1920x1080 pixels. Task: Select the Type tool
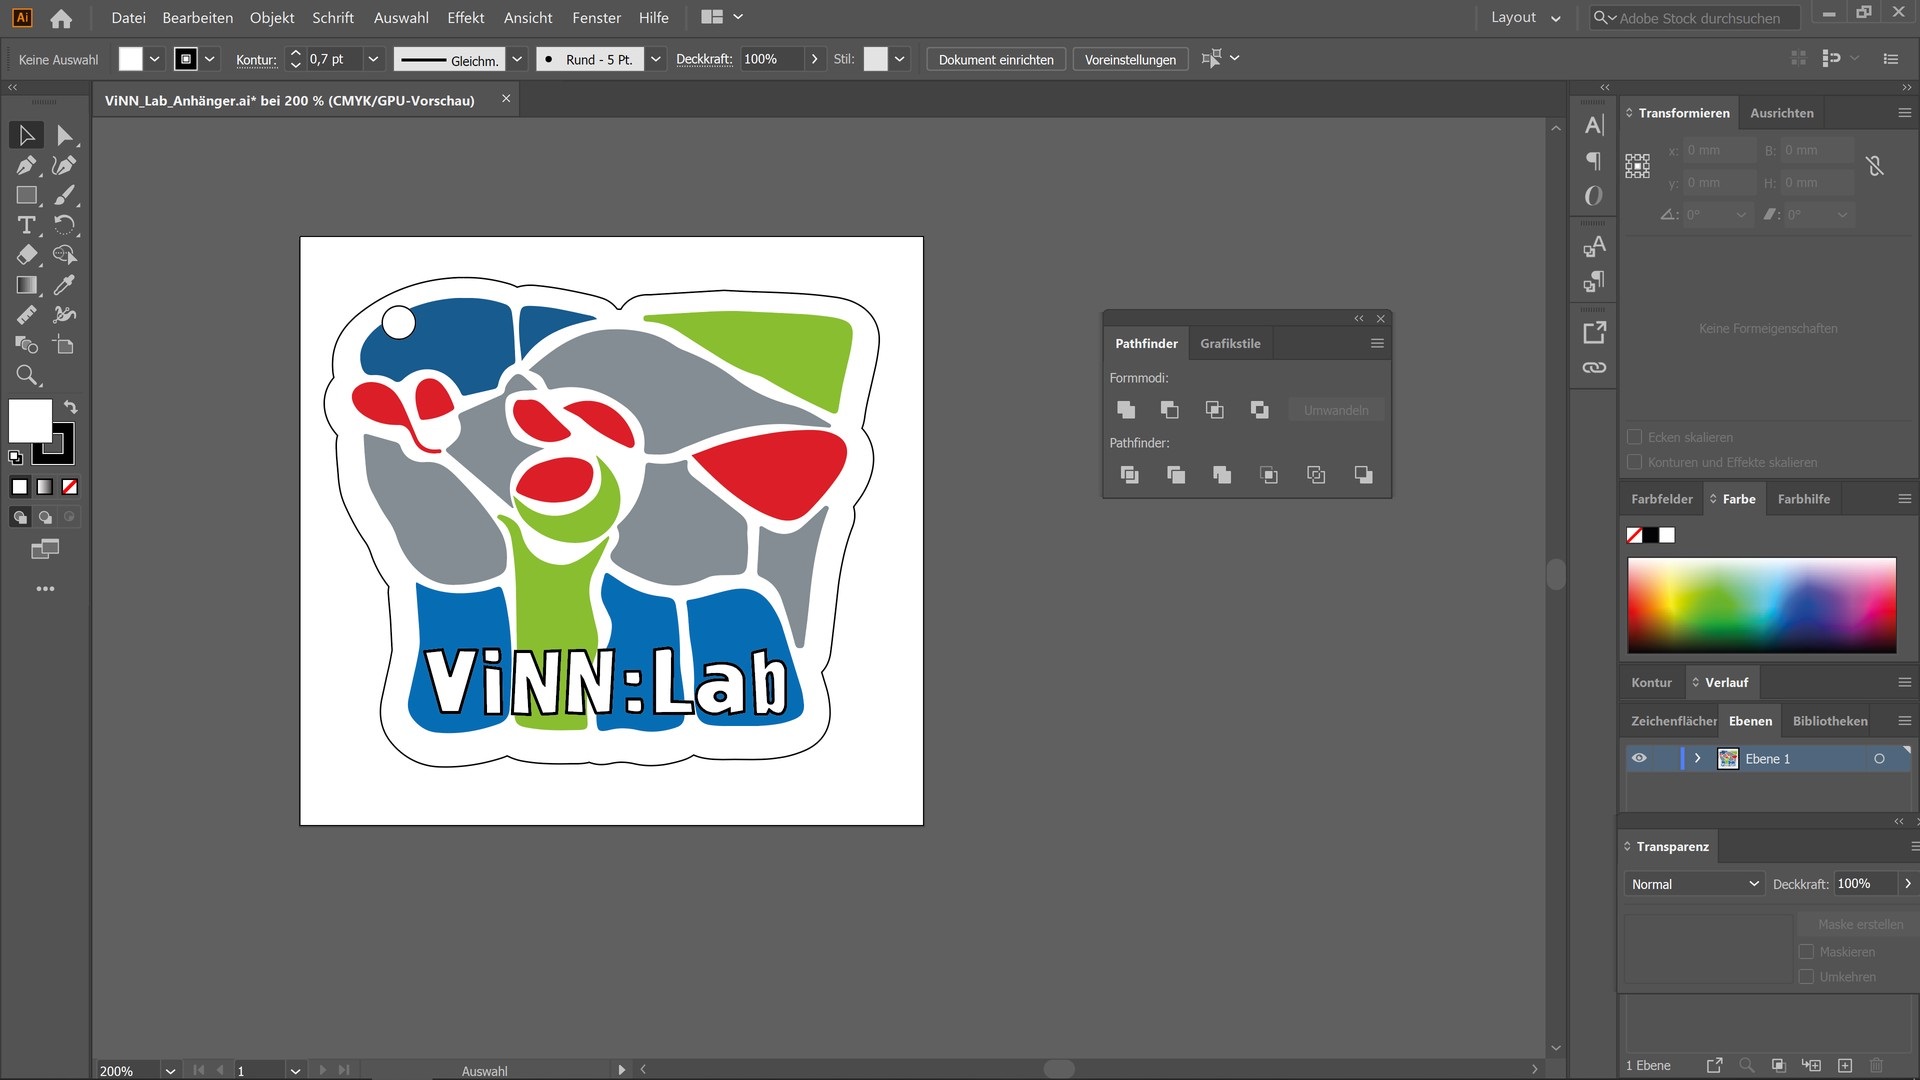(26, 225)
